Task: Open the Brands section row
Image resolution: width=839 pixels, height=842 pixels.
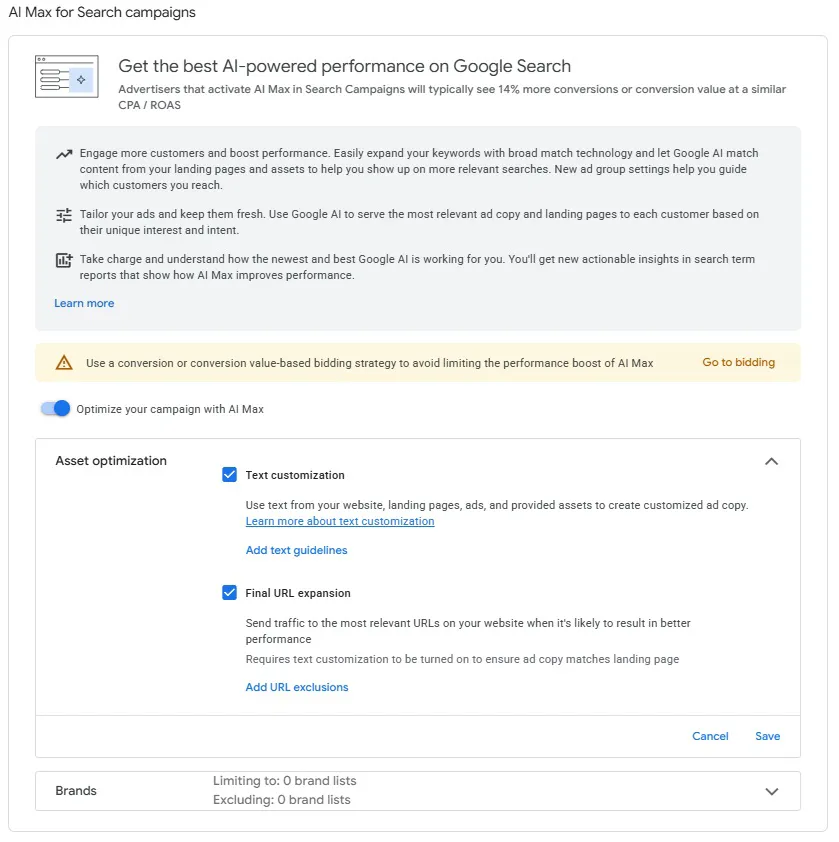Action: (418, 791)
